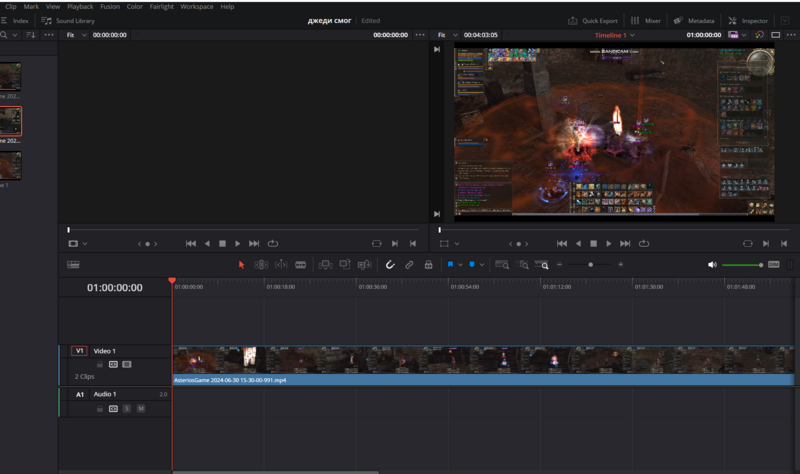Open the Mixer panel

(x=645, y=21)
